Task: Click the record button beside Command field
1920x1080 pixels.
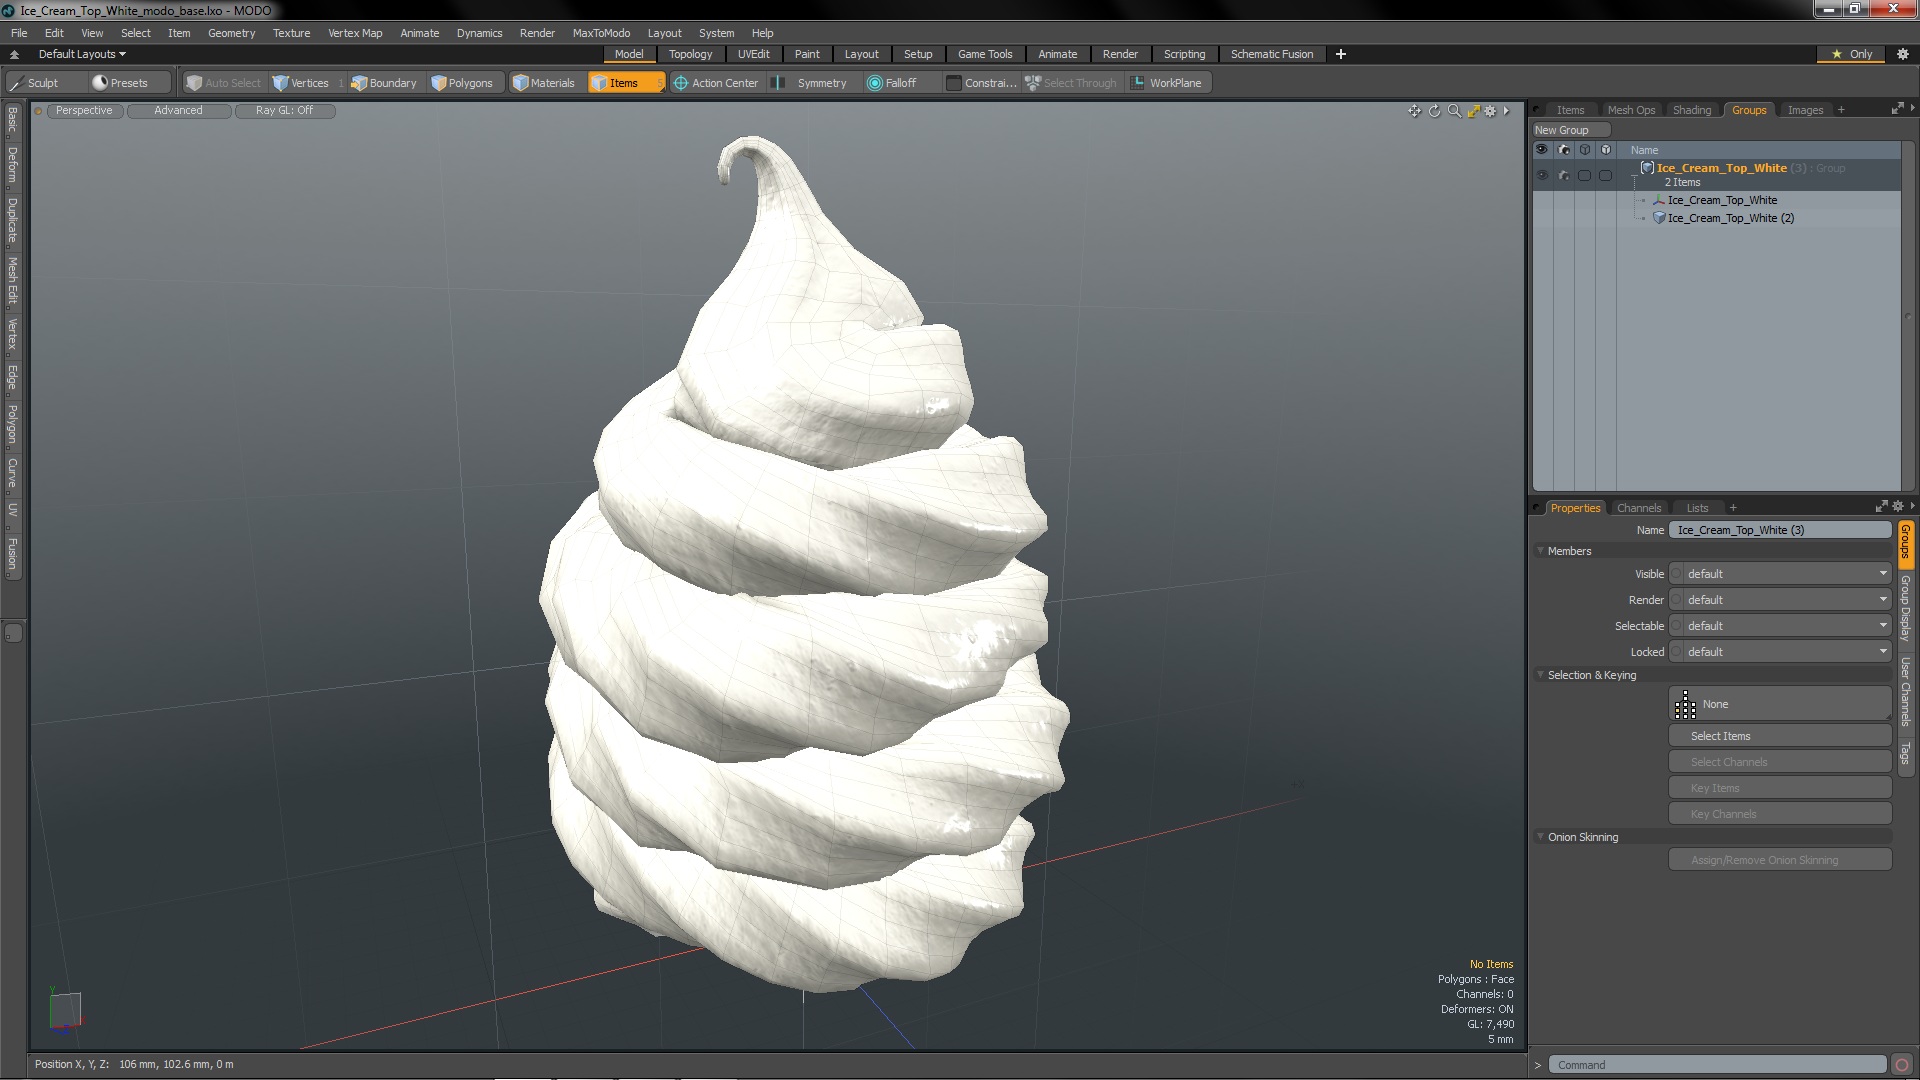Action: [x=1902, y=1065]
